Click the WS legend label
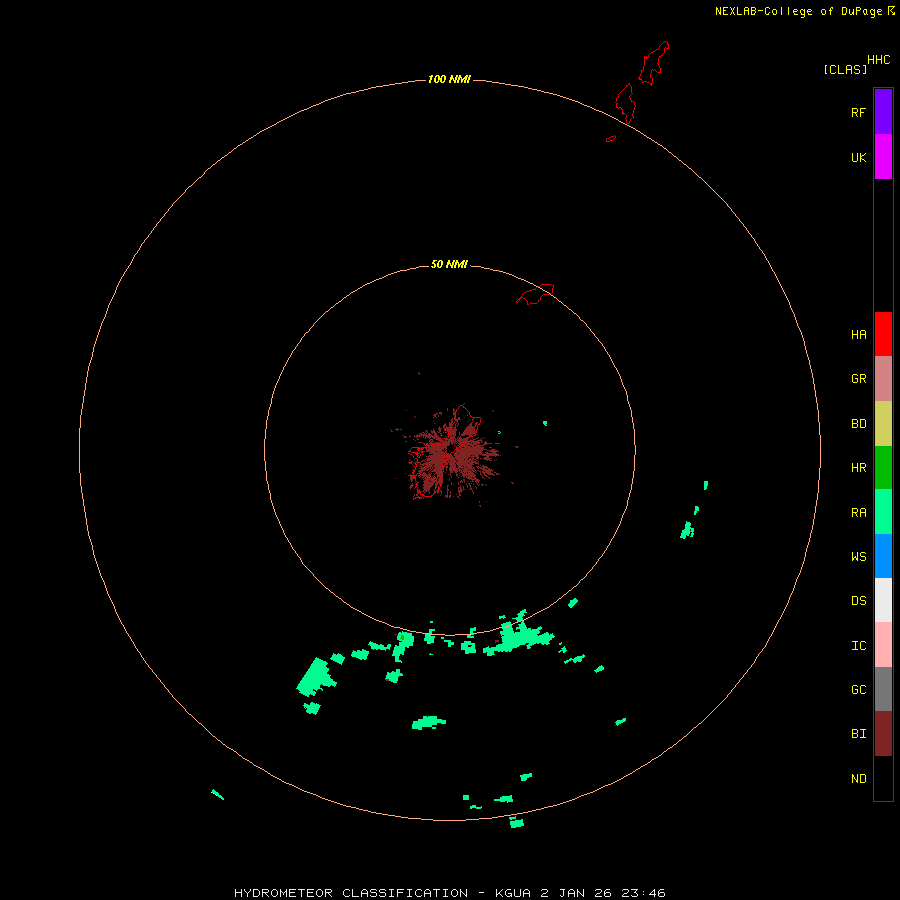The width and height of the screenshot is (900, 900). tap(858, 556)
